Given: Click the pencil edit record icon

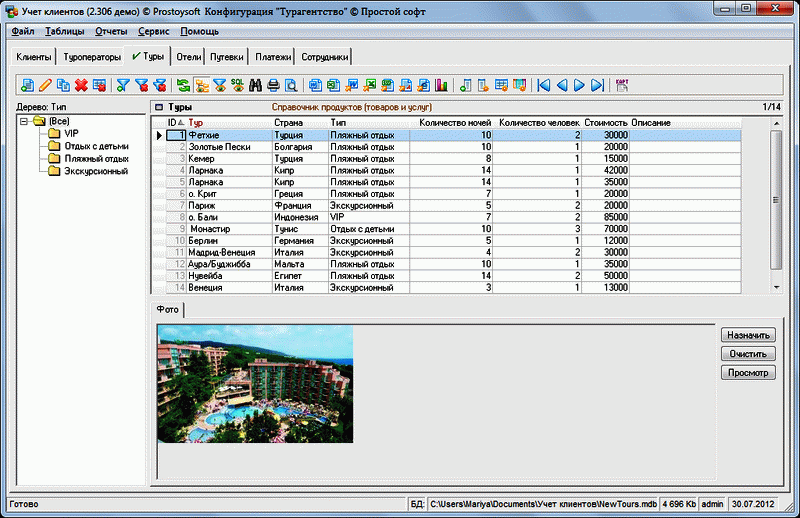Looking at the screenshot, I should pos(45,85).
